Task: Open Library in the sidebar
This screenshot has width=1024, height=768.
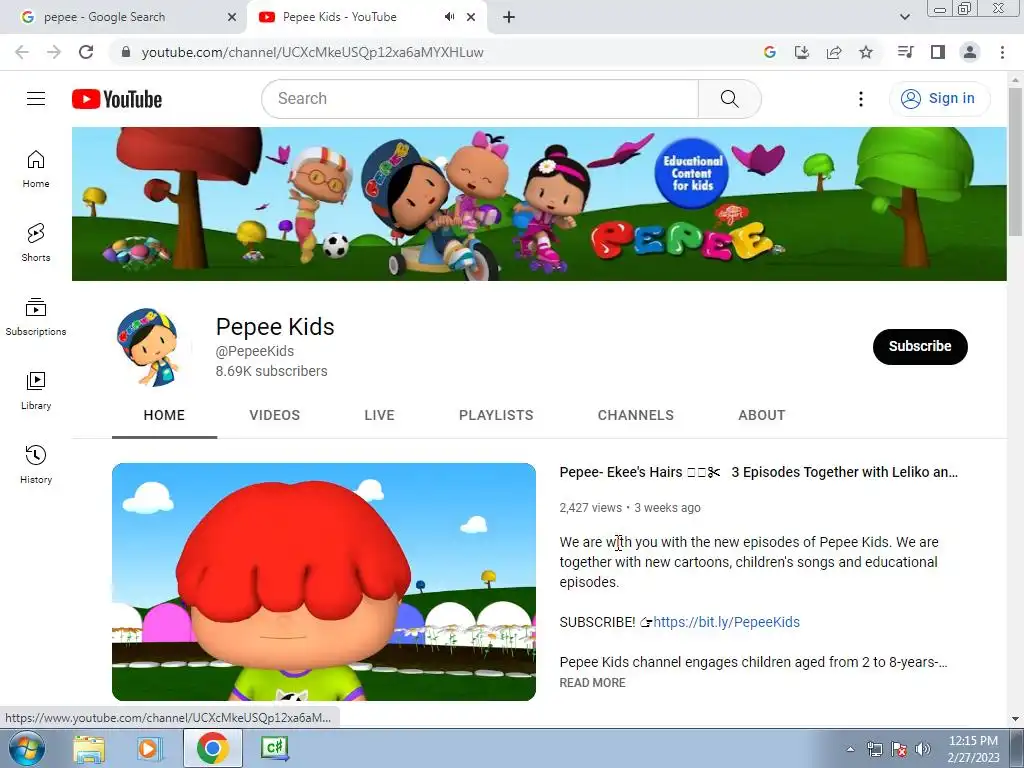Action: click(x=36, y=391)
